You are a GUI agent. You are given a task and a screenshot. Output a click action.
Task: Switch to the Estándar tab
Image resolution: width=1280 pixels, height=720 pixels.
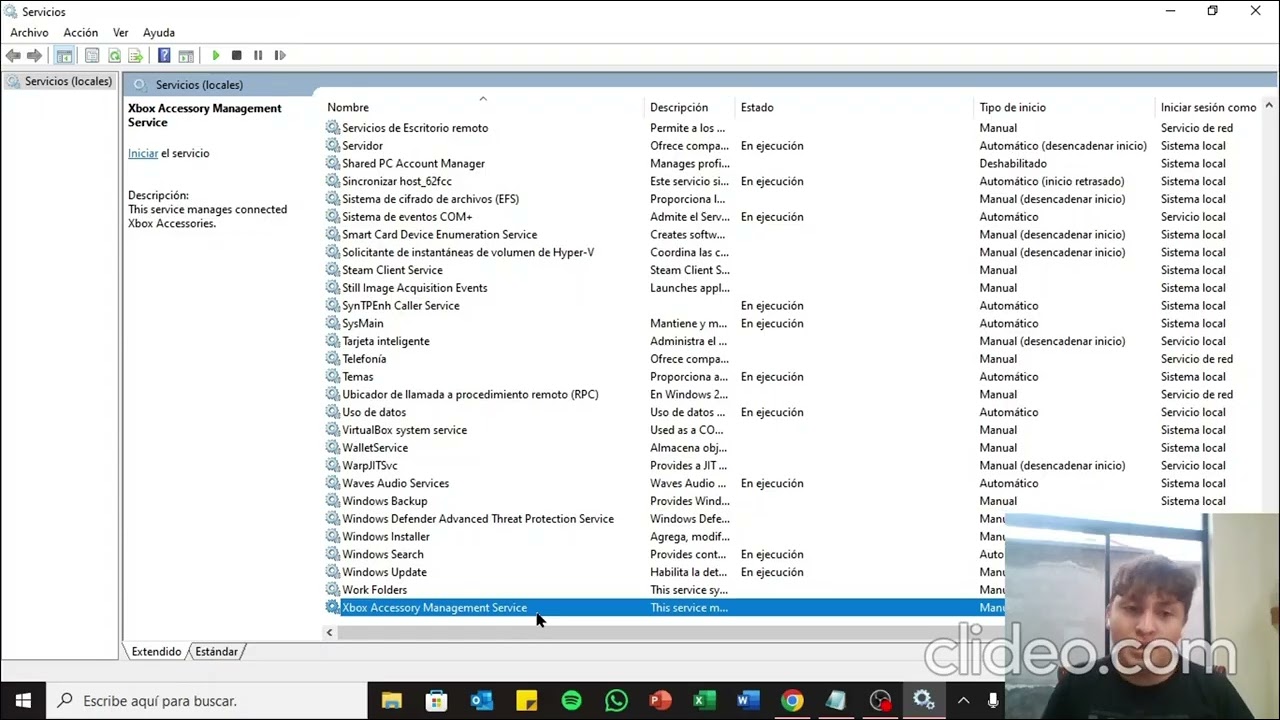coord(217,652)
